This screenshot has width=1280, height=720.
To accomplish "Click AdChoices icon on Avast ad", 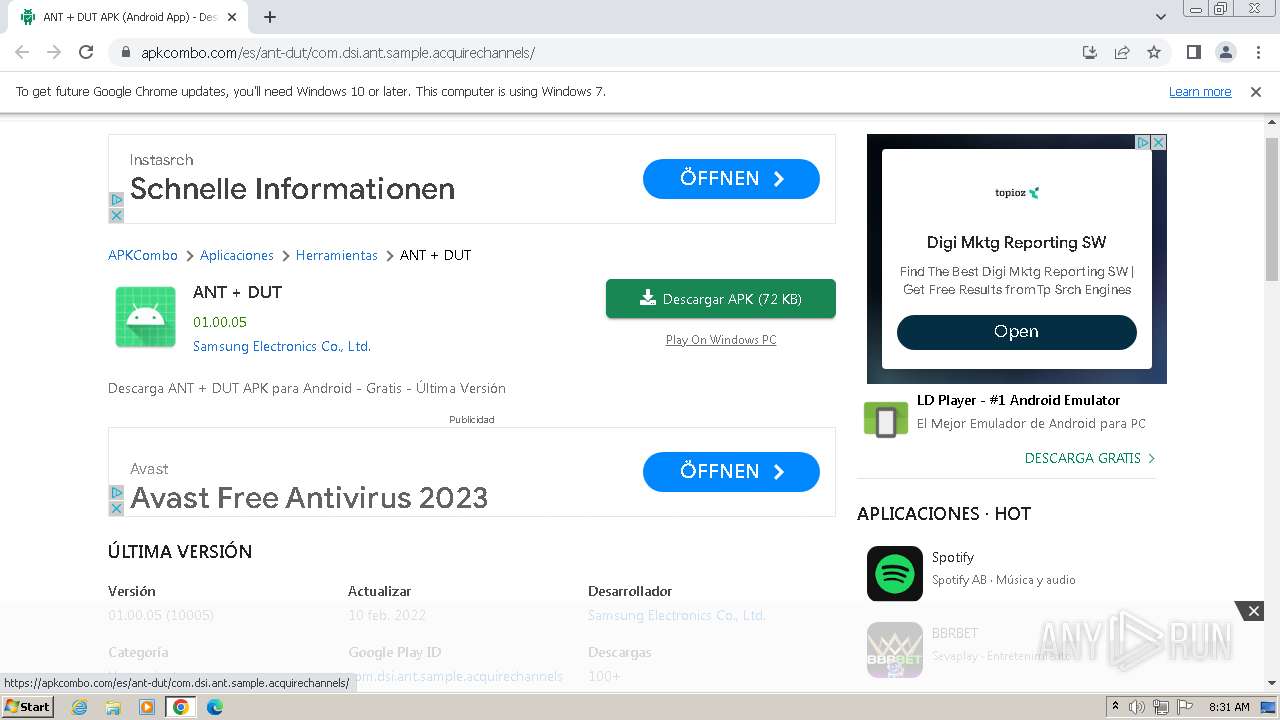I will coord(116,493).
